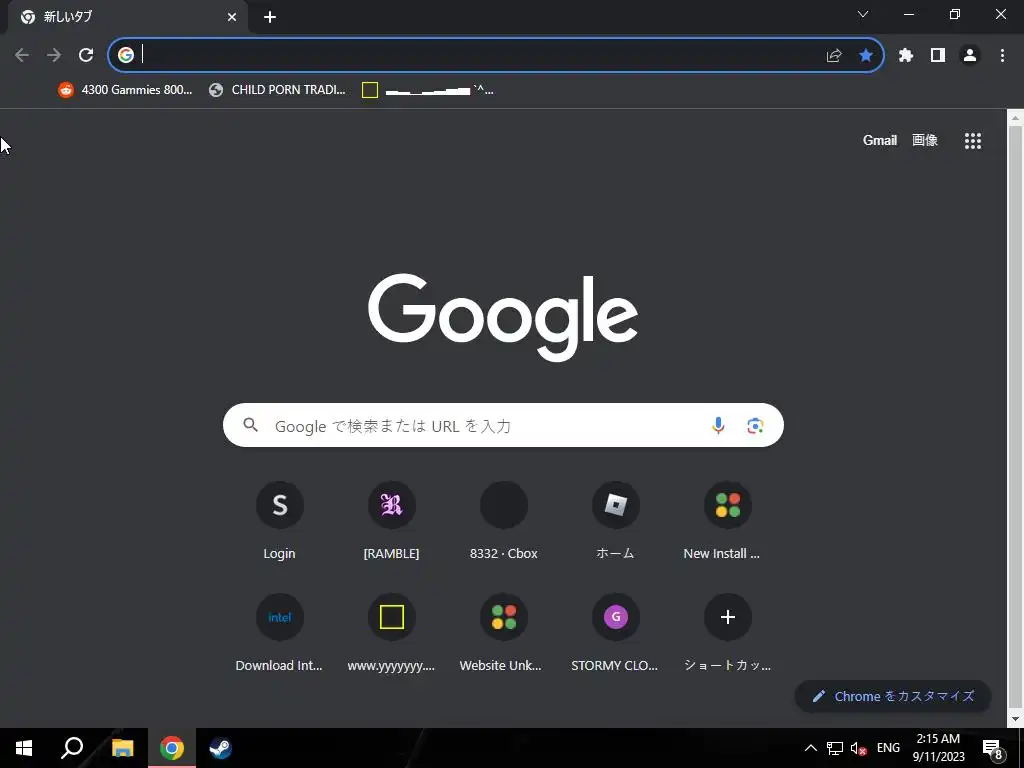Search by image with Lens icon

tap(755, 425)
